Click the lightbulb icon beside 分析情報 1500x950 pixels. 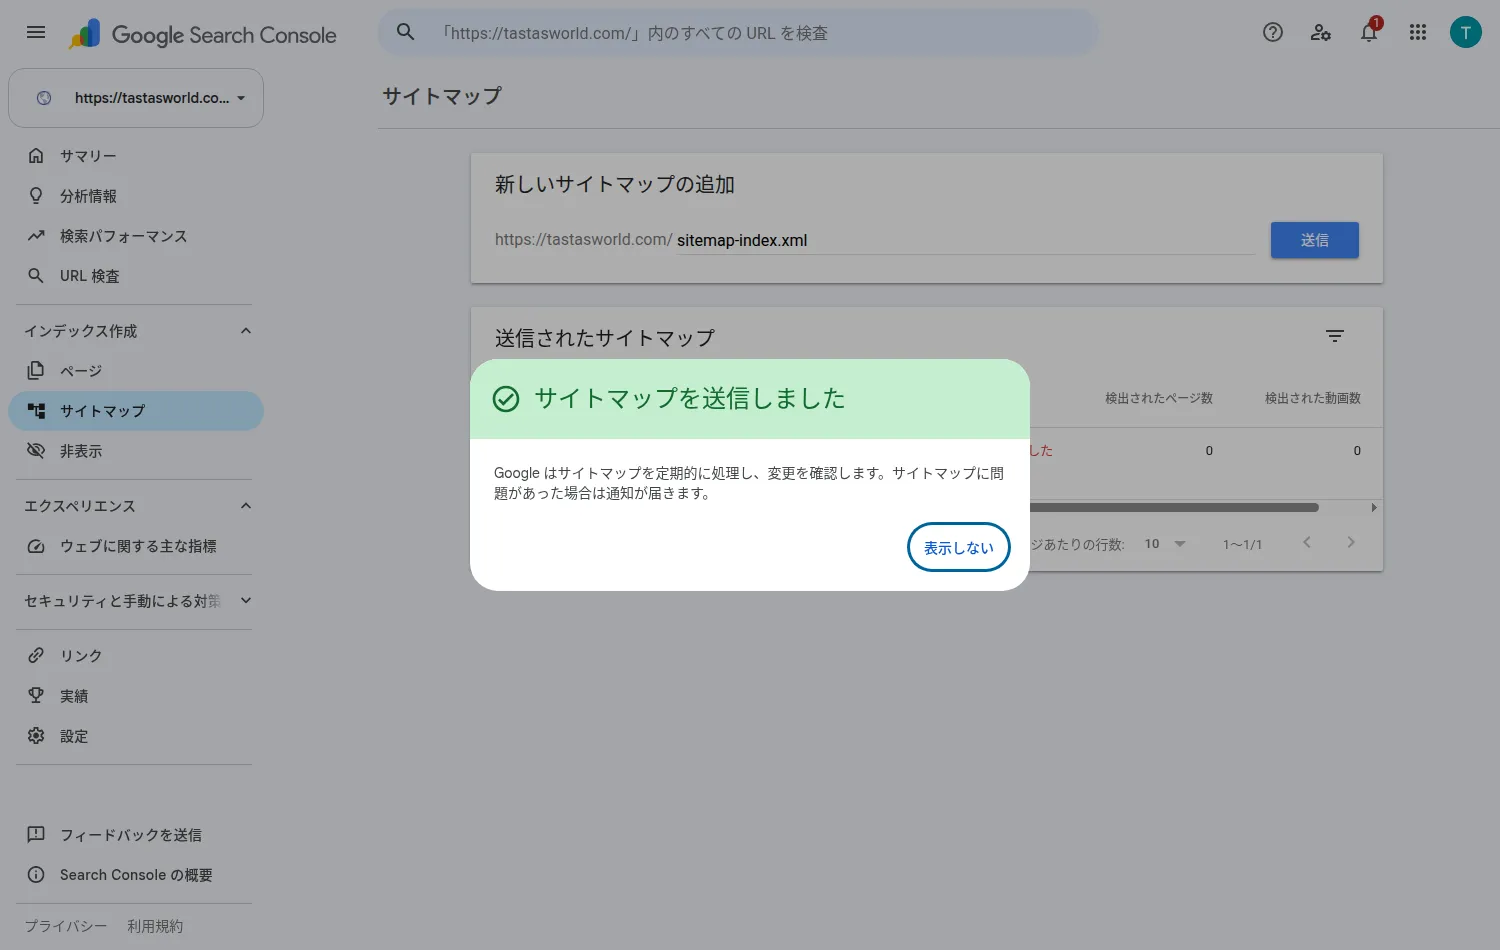point(36,195)
